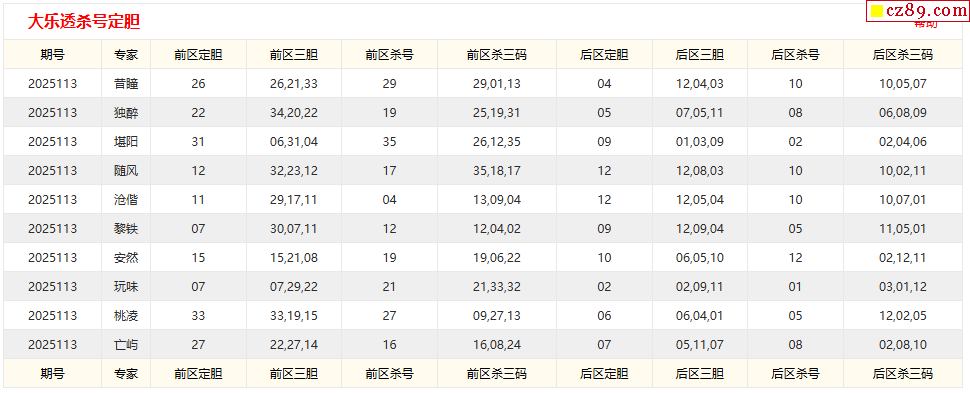The image size is (970, 393).
Task: Click the partially hidden 帮助 help link
Action: click(x=925, y=24)
